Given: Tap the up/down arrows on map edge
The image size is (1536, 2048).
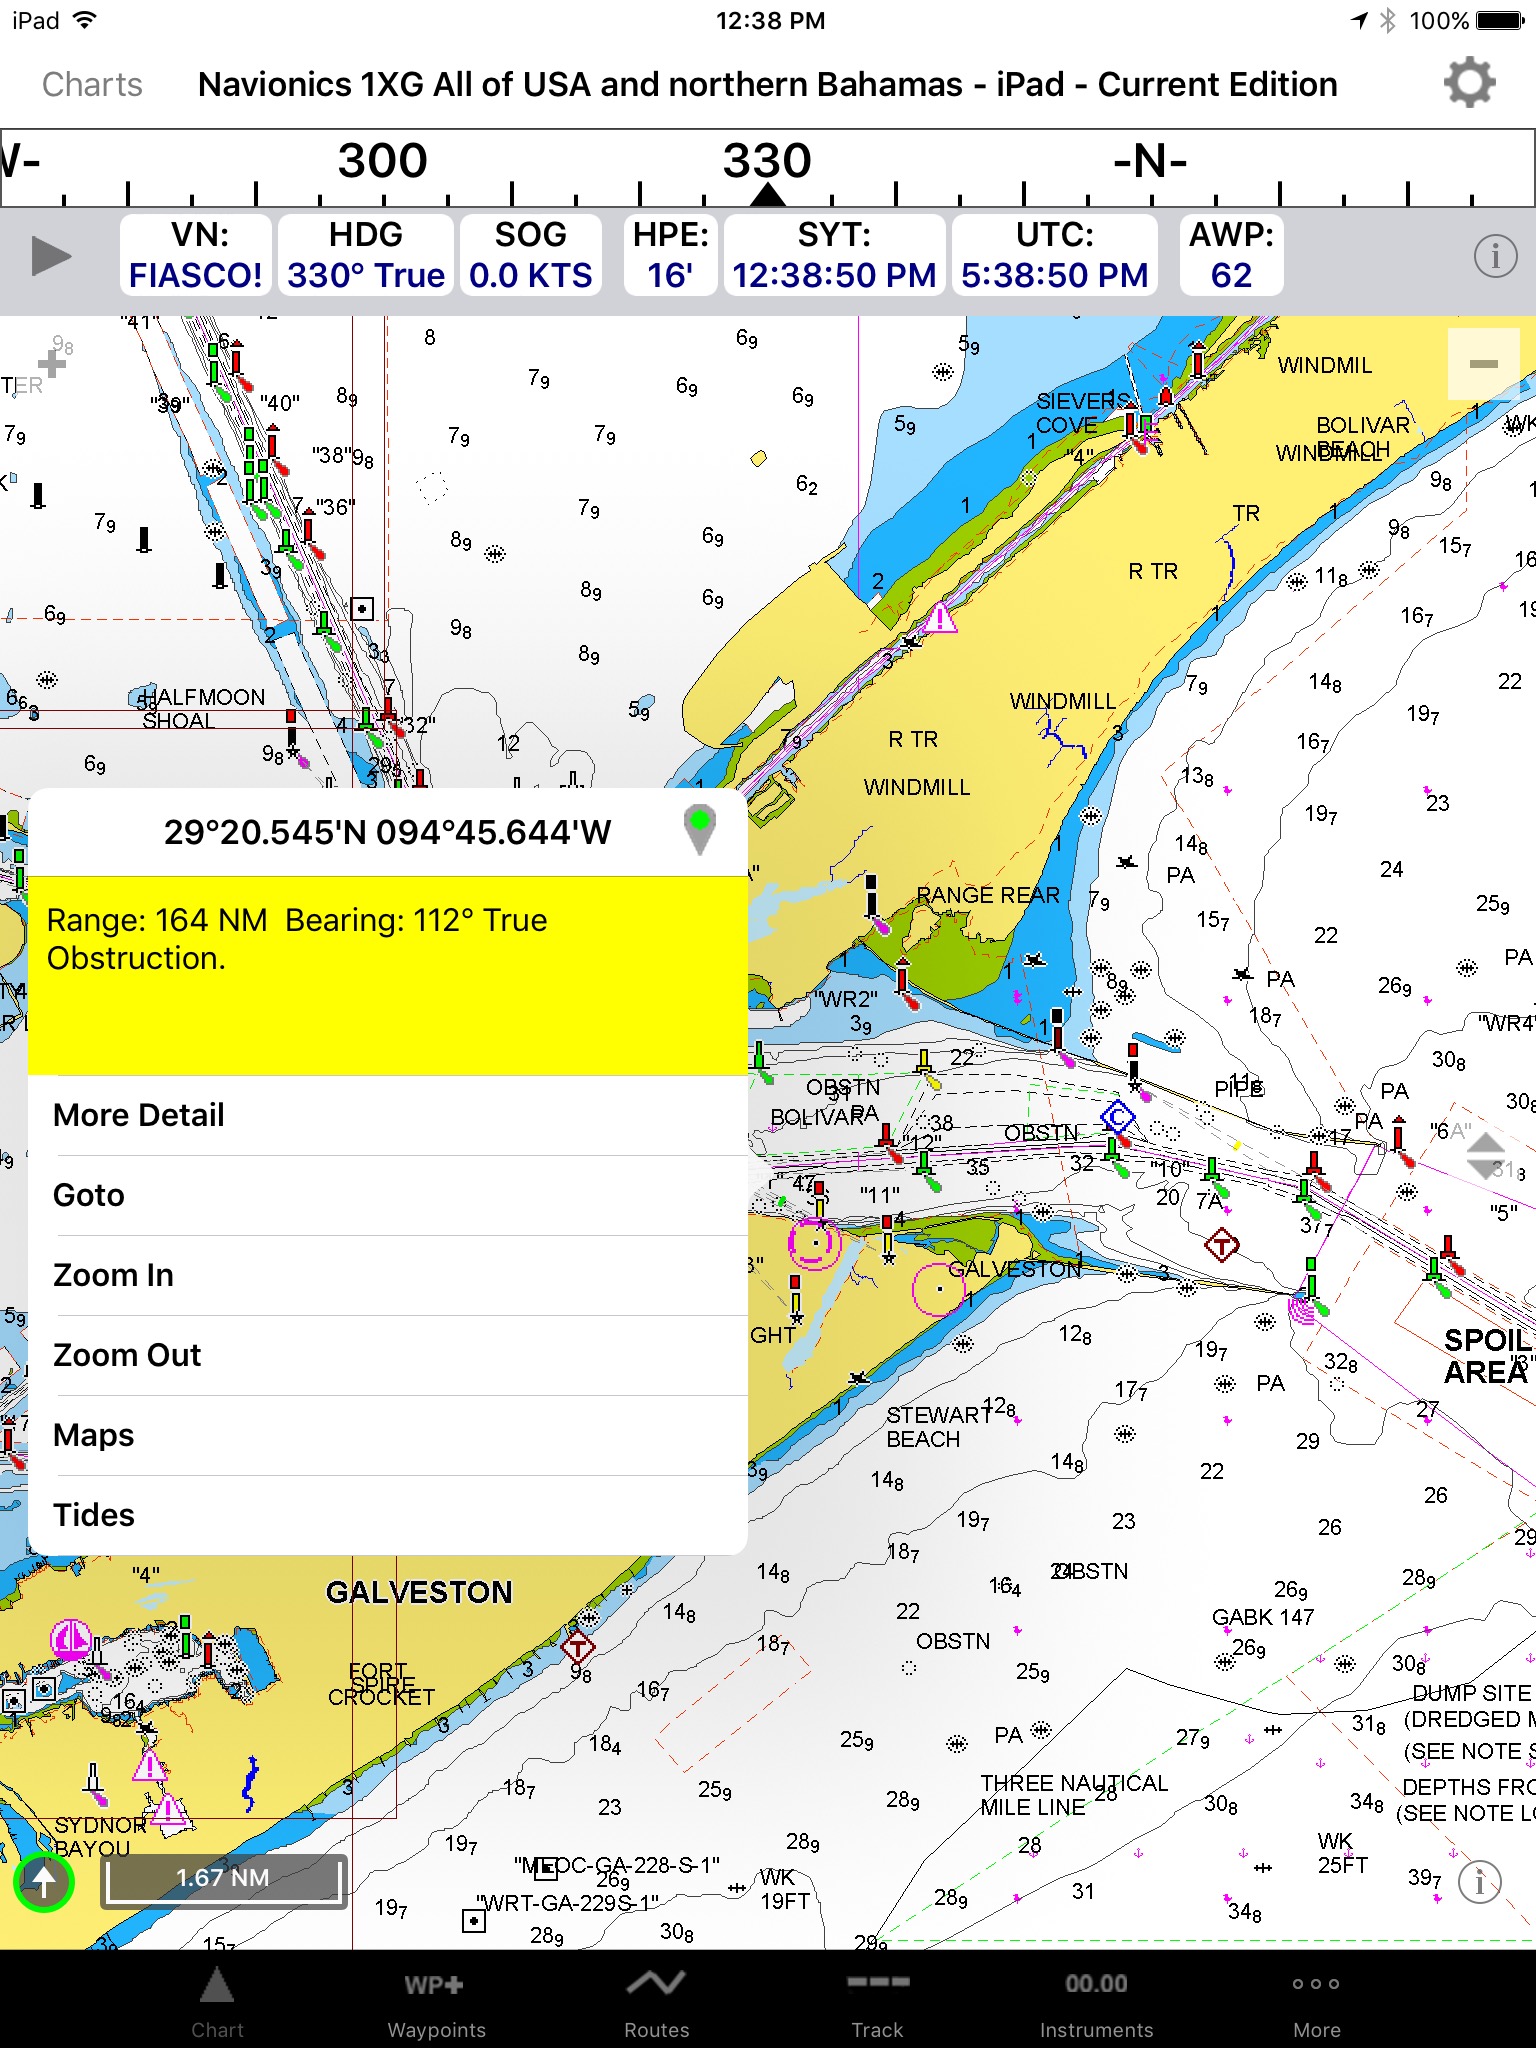Looking at the screenshot, I should click(x=1487, y=1156).
